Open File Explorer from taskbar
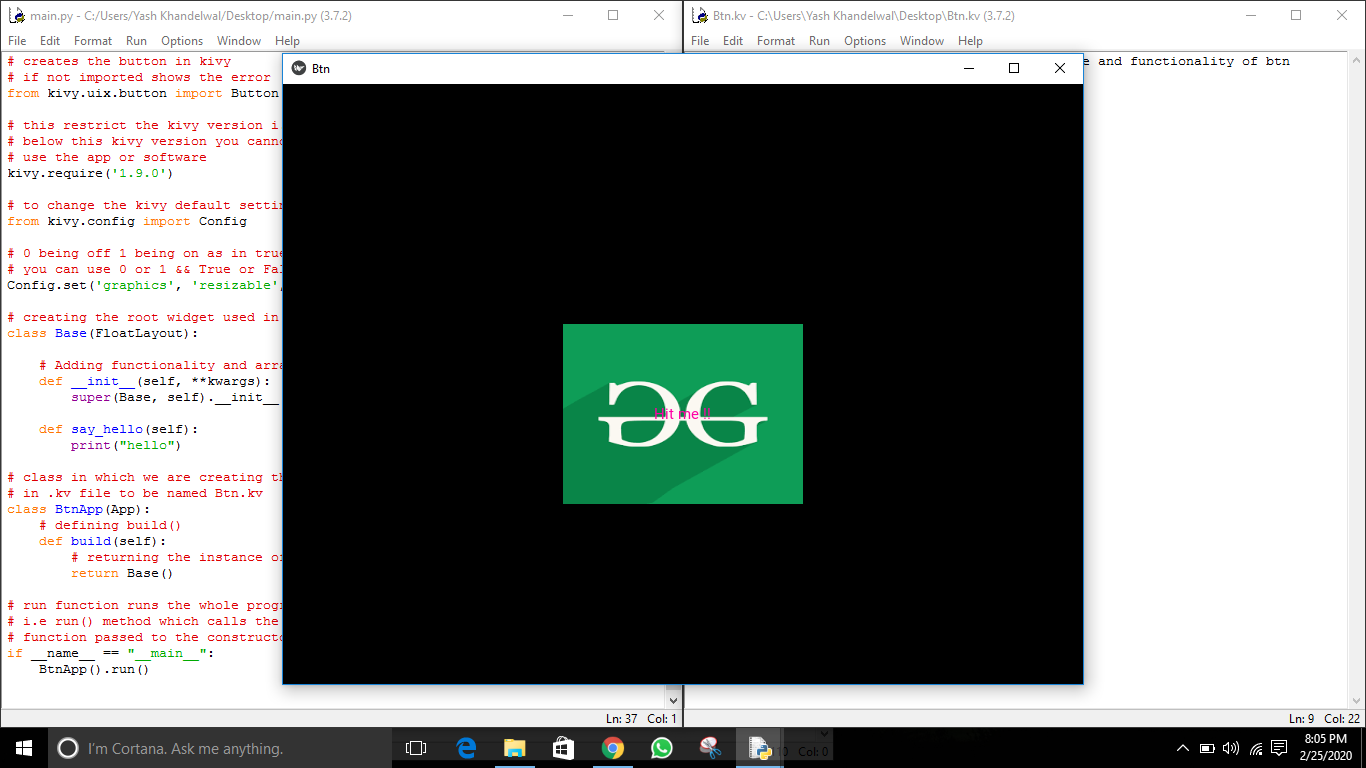1366x768 pixels. point(515,748)
